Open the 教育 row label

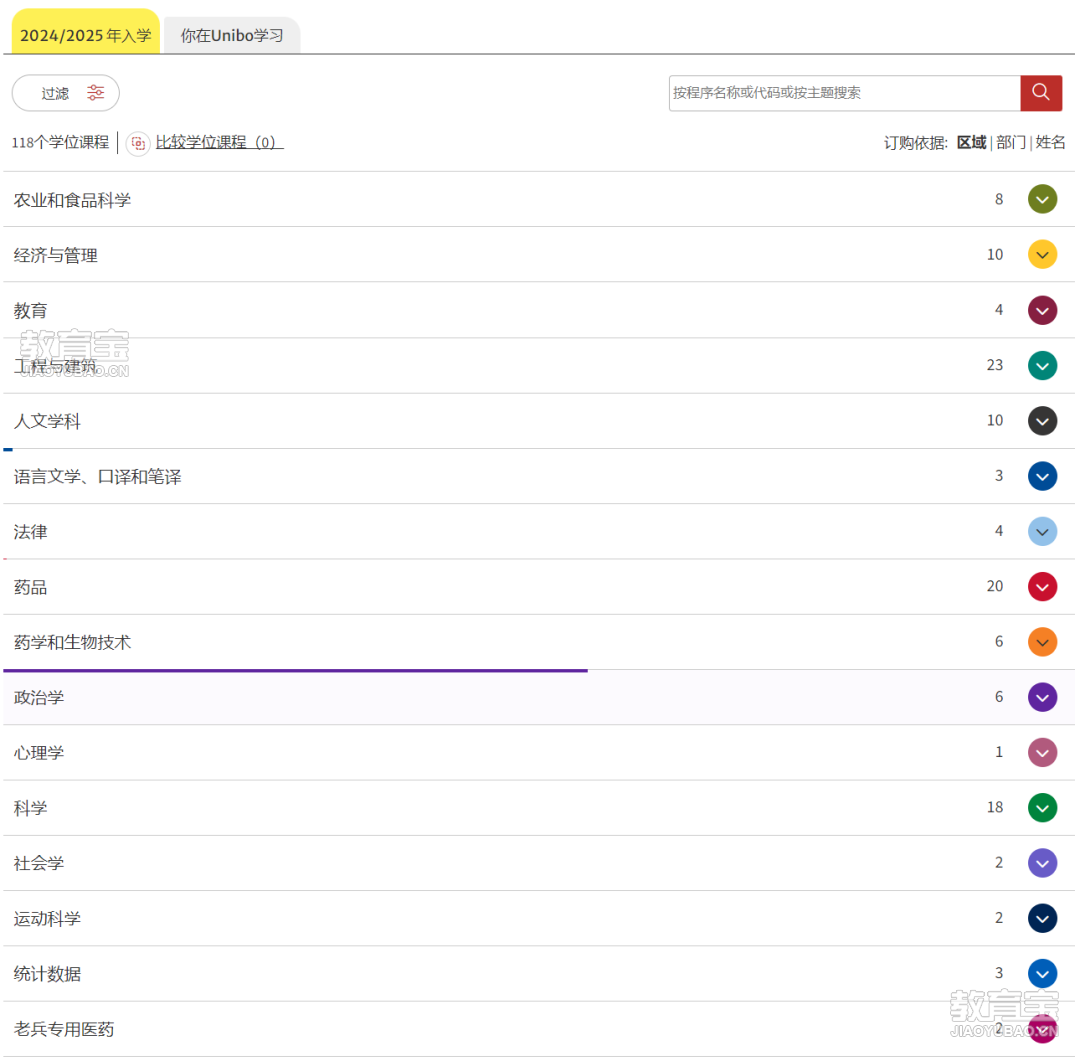tap(30, 311)
